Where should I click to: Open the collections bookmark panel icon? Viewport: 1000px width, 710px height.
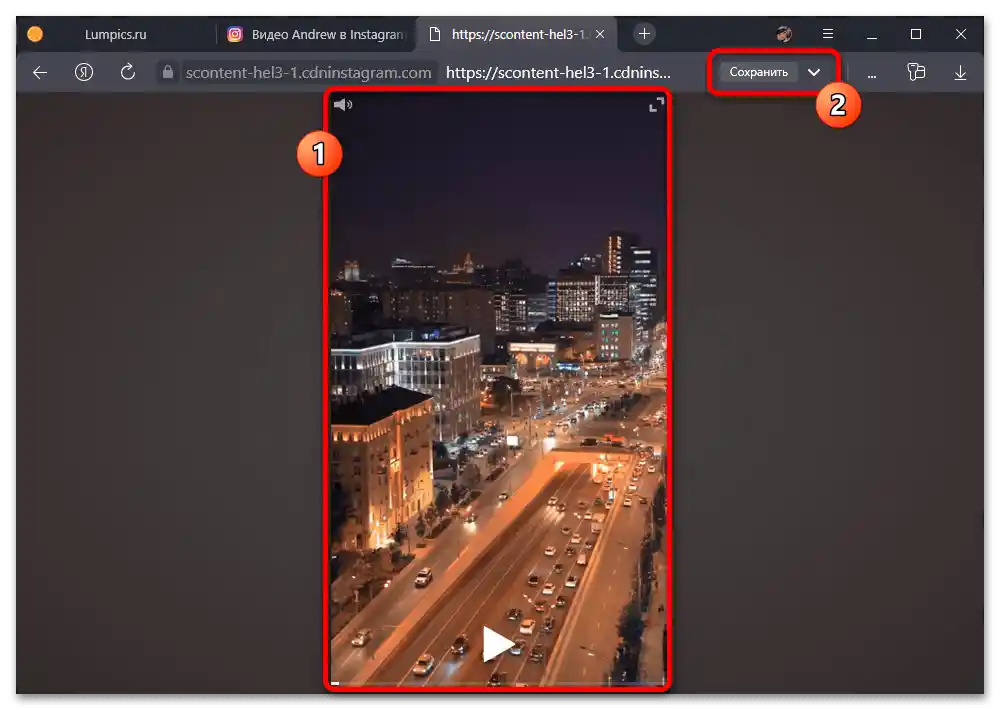point(916,72)
